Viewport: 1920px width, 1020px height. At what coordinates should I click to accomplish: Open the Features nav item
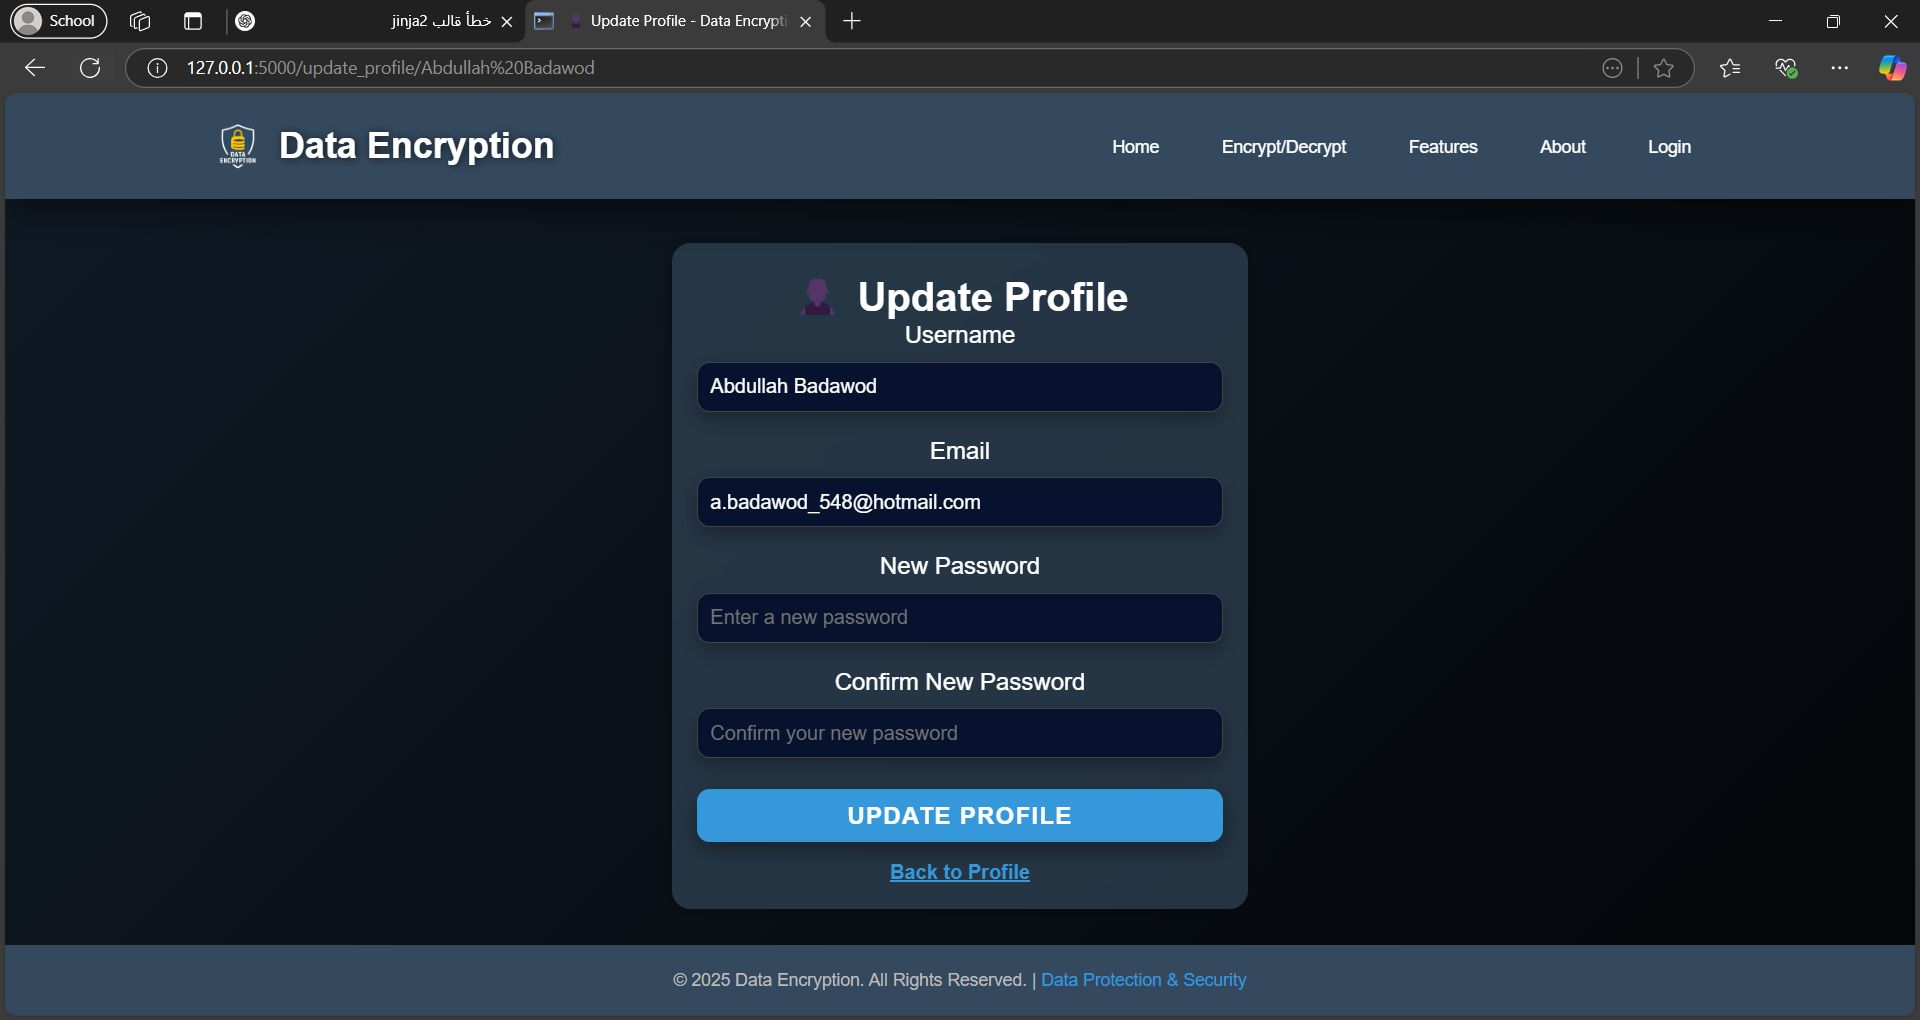(1443, 147)
